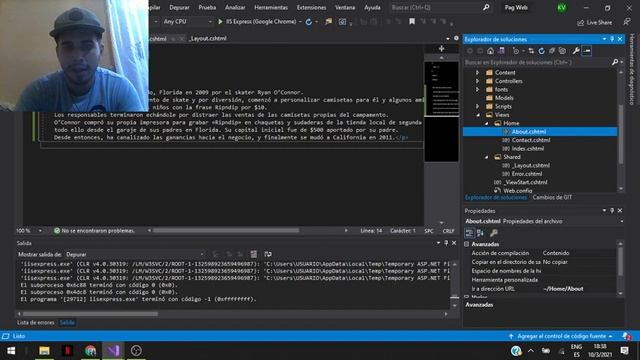Switch to Lista de errores tab
Screen dimensions: 640x360
coord(36,322)
